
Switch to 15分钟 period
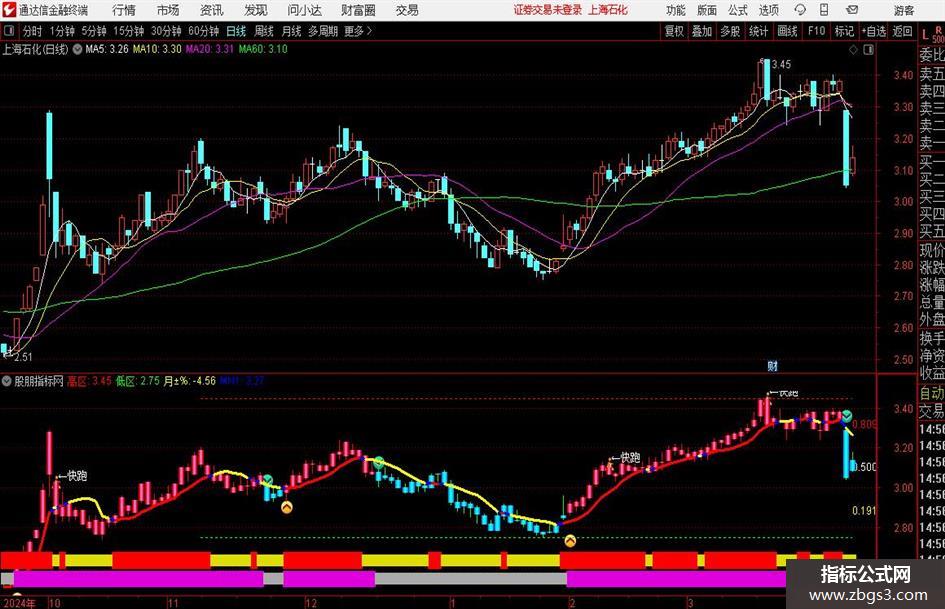128,31
